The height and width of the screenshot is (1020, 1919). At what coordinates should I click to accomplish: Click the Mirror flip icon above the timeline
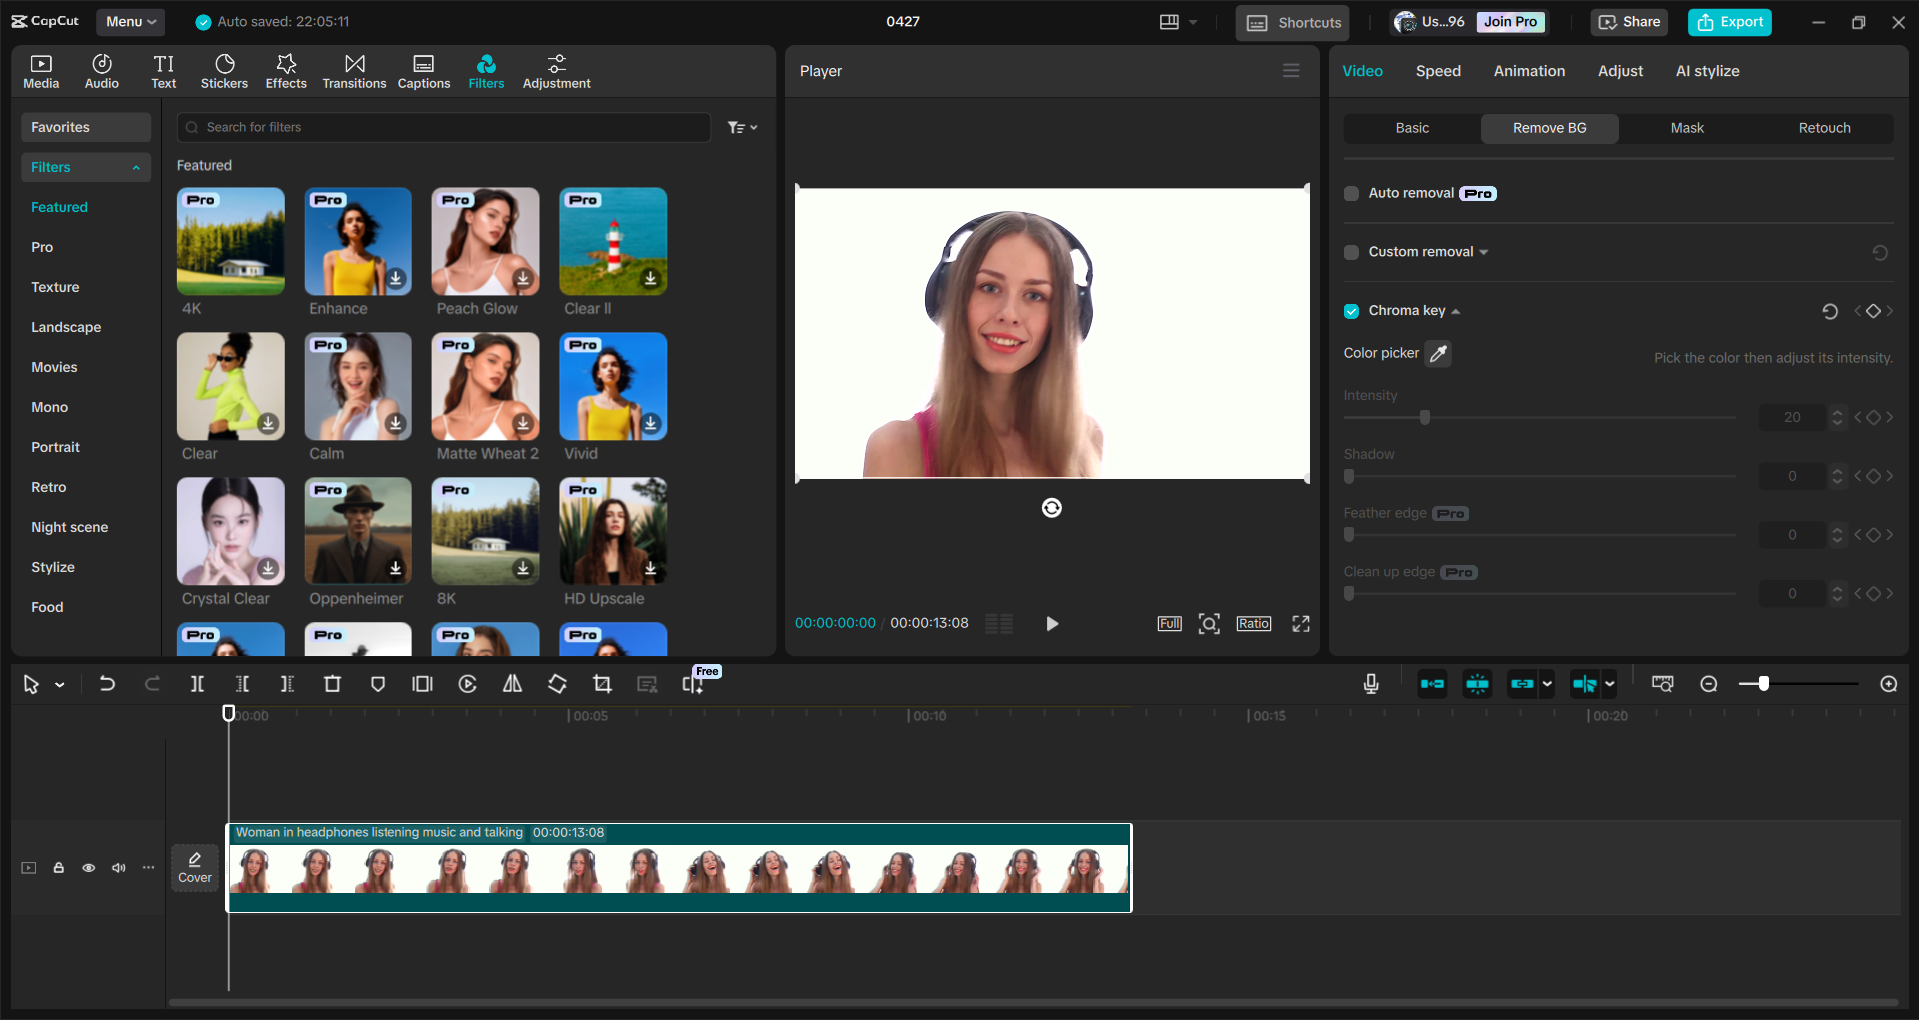coord(512,684)
